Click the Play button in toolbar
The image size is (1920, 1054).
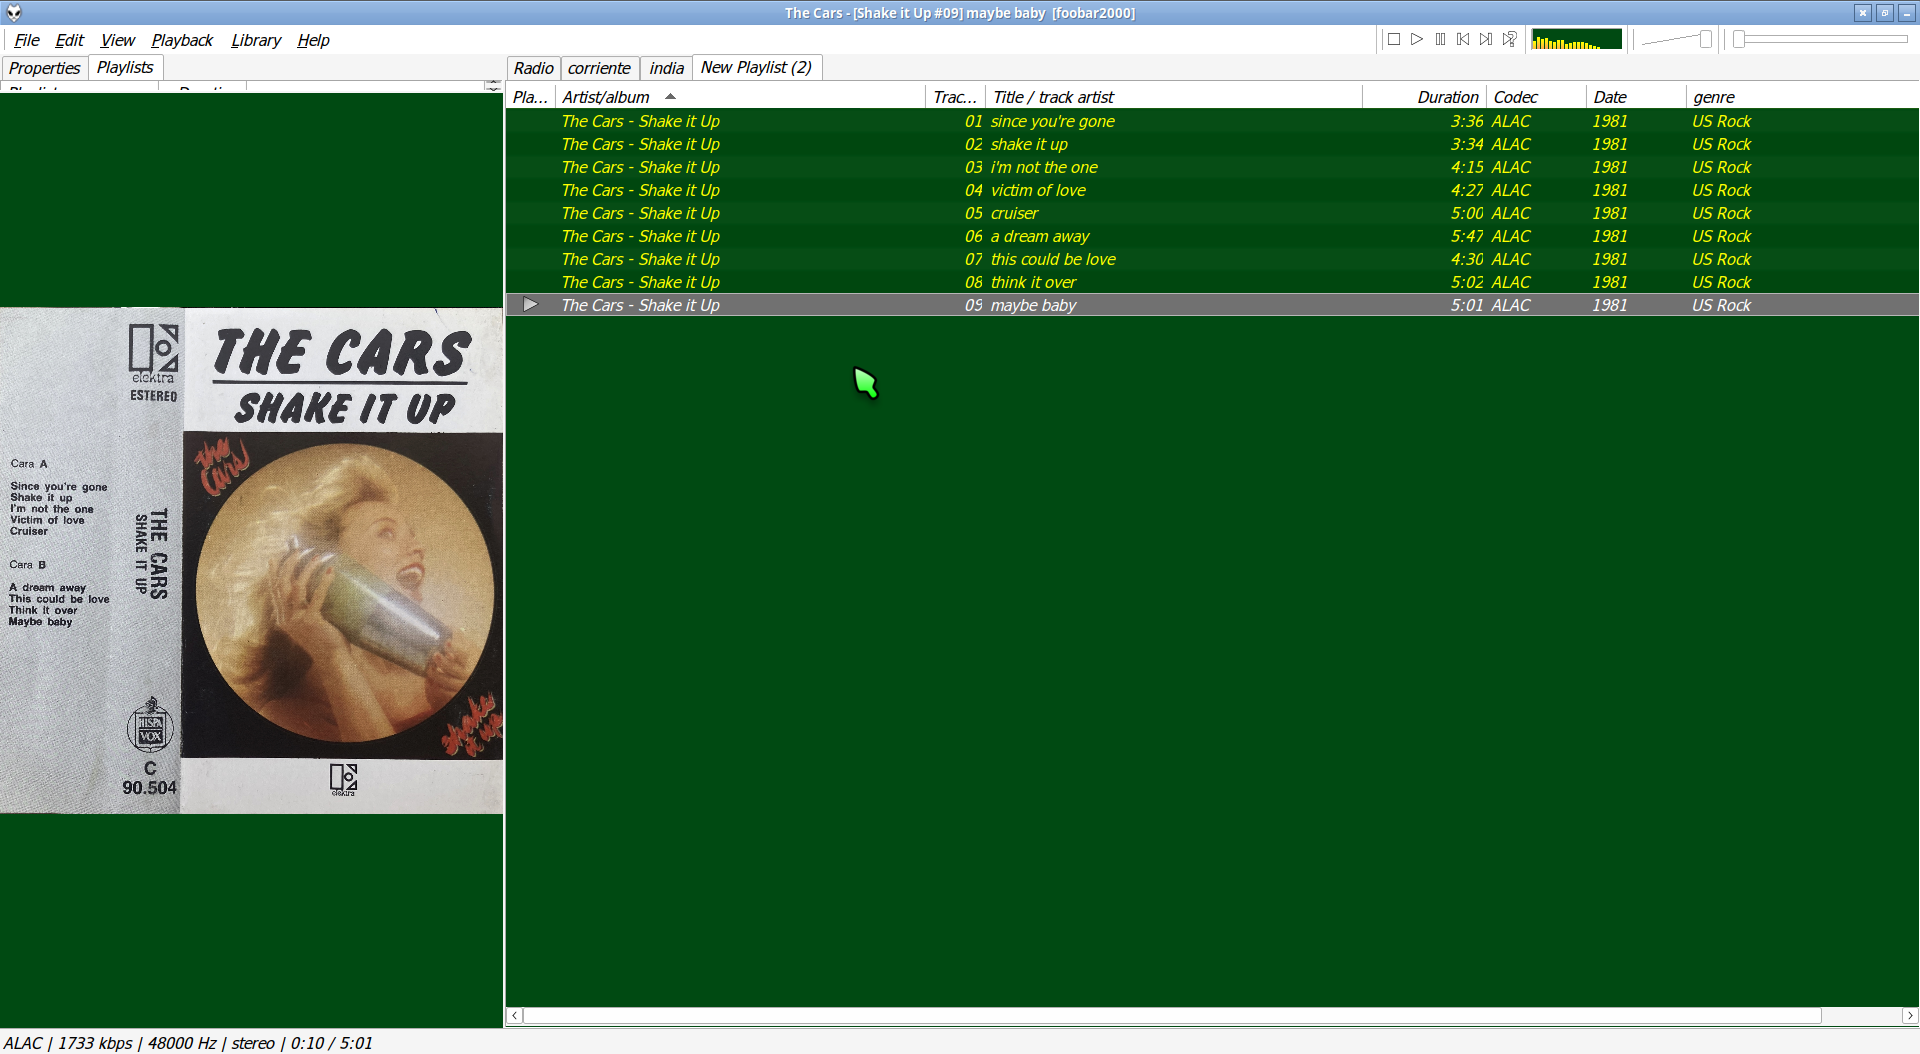pos(1417,39)
